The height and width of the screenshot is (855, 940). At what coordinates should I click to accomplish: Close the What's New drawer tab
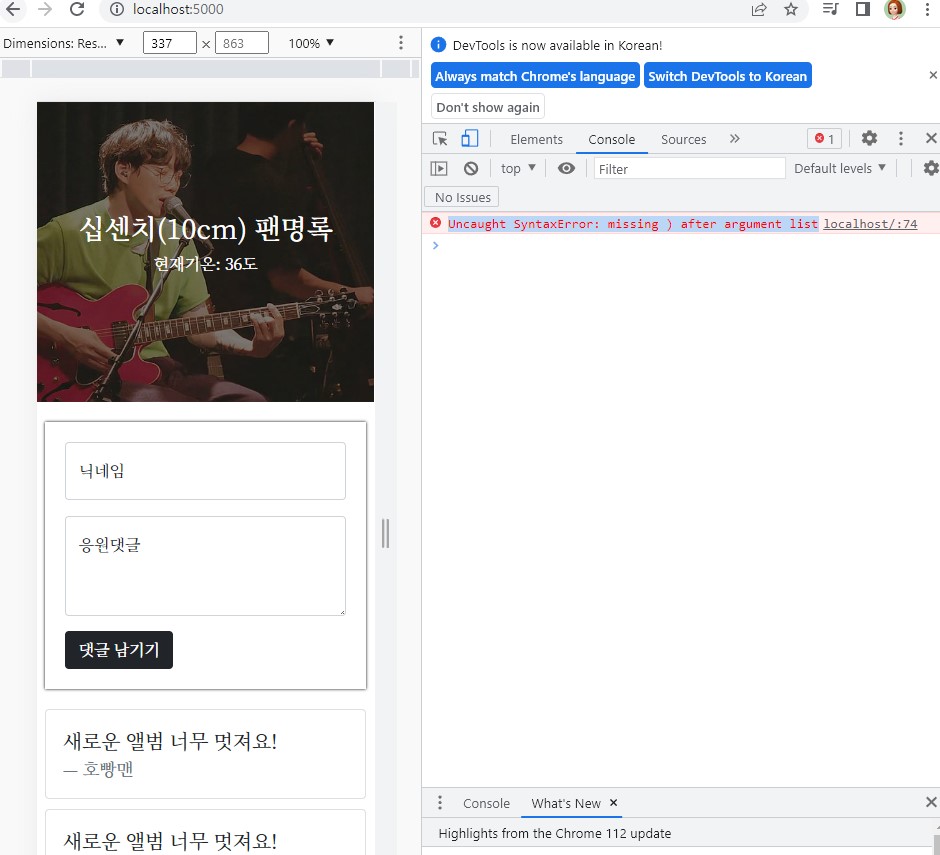coord(613,802)
